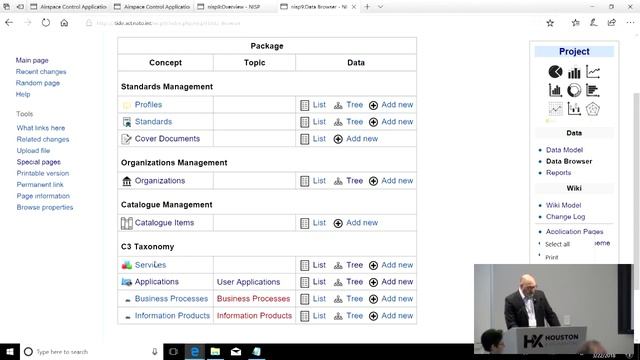Viewport: 640px width, 360px height.
Task: Click the List icon in Cover Documents row
Action: click(x=304, y=139)
